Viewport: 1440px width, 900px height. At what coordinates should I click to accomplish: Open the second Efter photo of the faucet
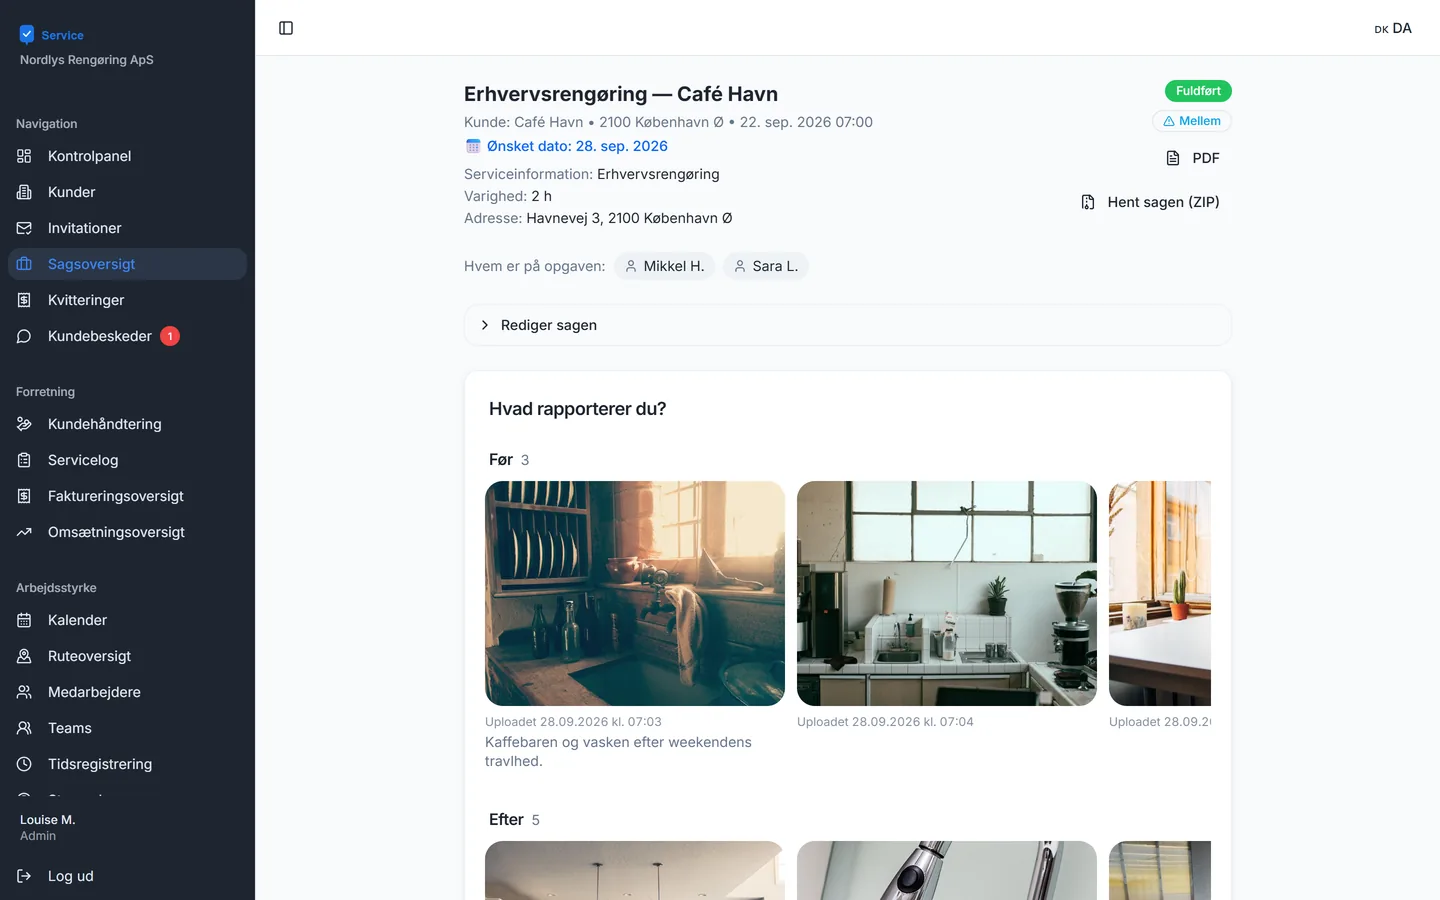pyautogui.click(x=947, y=870)
